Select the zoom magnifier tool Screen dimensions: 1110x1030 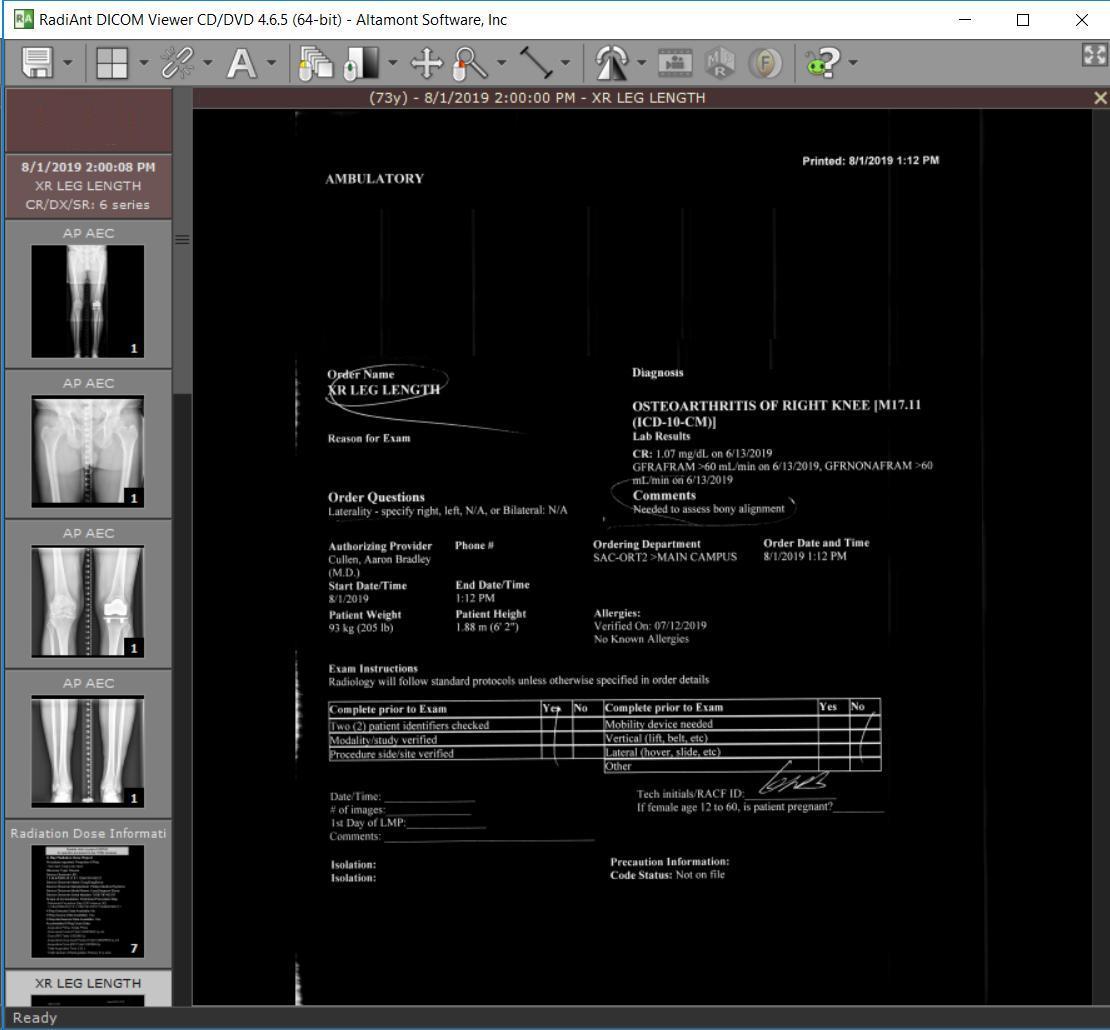pyautogui.click(x=470, y=62)
